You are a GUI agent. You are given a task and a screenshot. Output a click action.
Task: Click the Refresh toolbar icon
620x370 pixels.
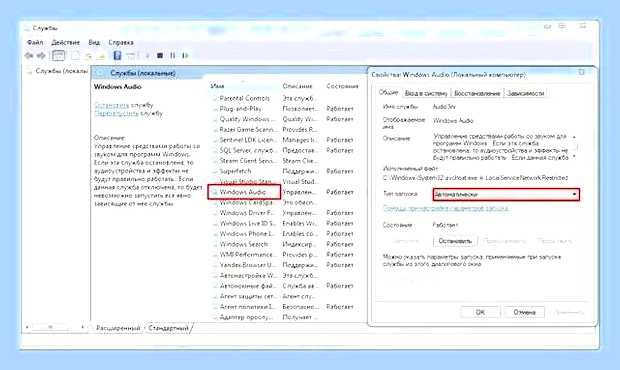89,56
